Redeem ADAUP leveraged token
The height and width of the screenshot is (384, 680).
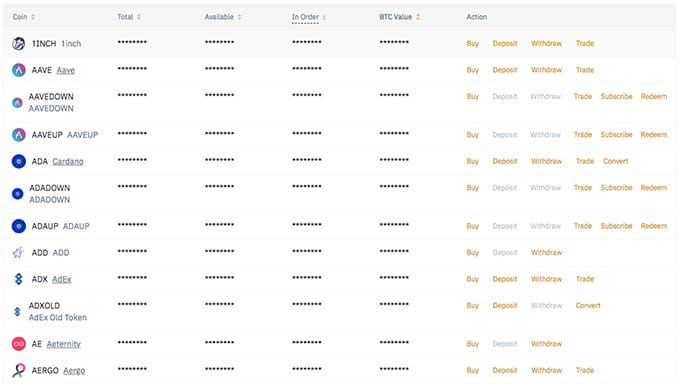(x=654, y=226)
